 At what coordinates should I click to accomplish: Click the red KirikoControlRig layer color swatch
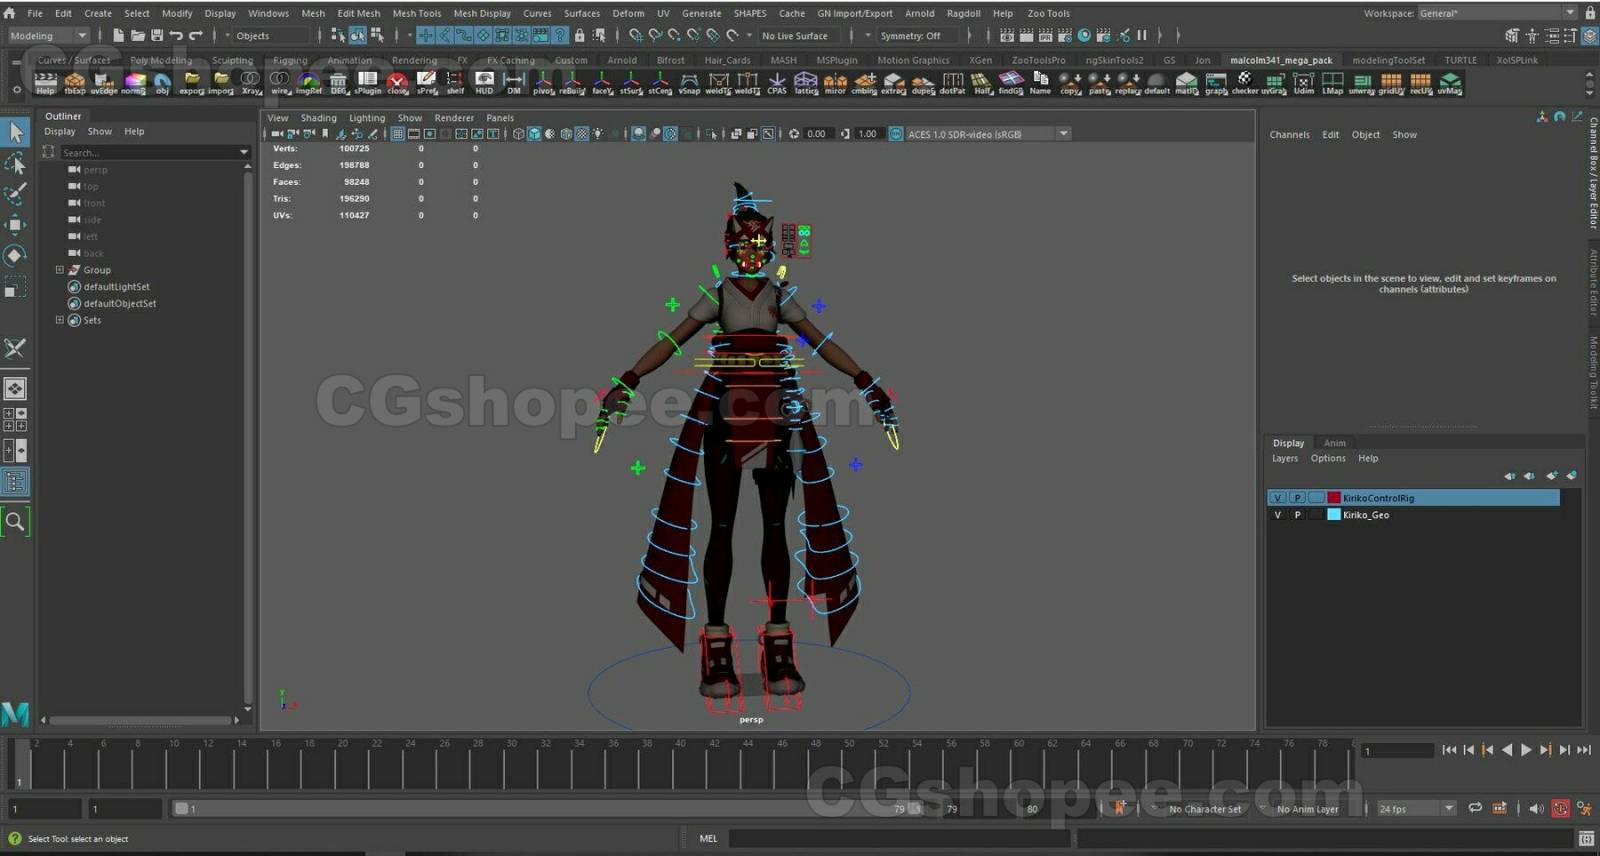(x=1334, y=498)
